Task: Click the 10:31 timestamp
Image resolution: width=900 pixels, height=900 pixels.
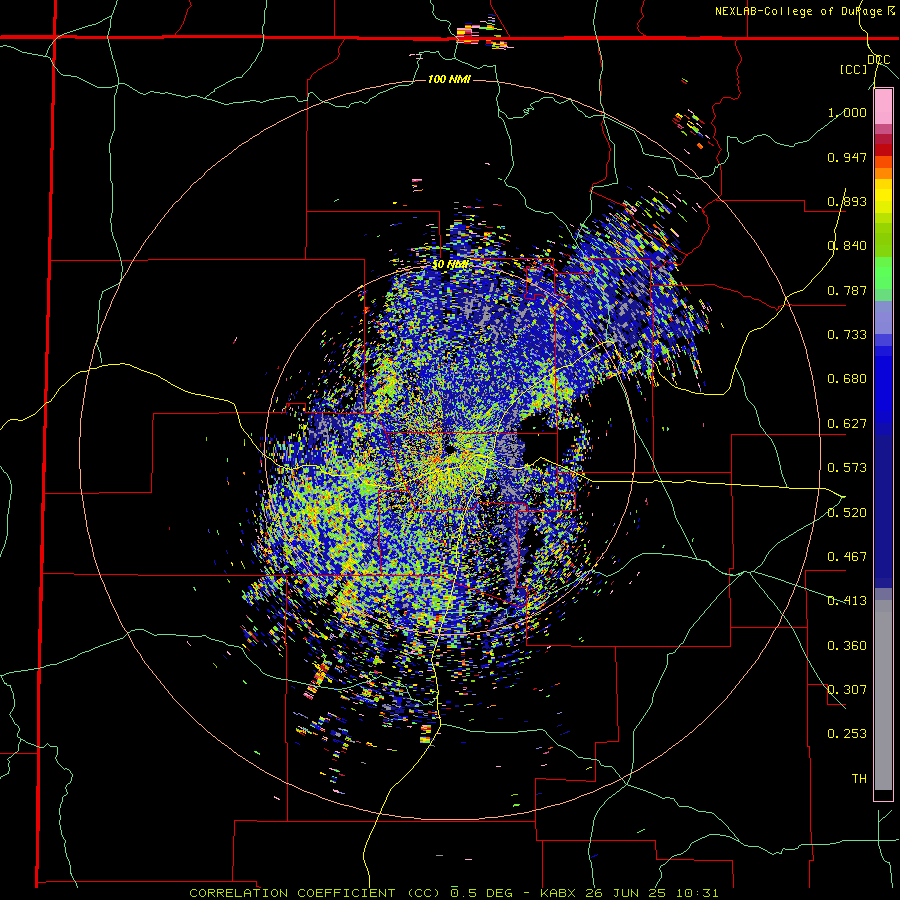Action: pyautogui.click(x=698, y=893)
